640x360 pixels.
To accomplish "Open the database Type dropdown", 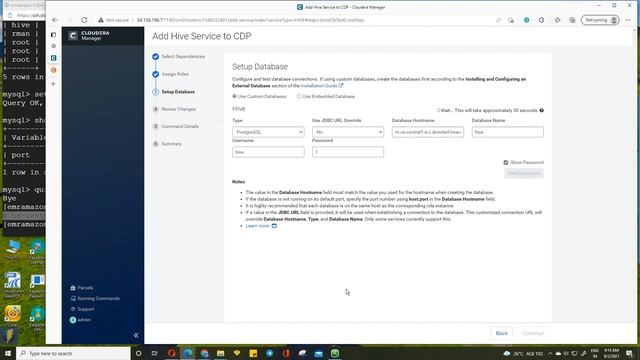I will click(268, 132).
